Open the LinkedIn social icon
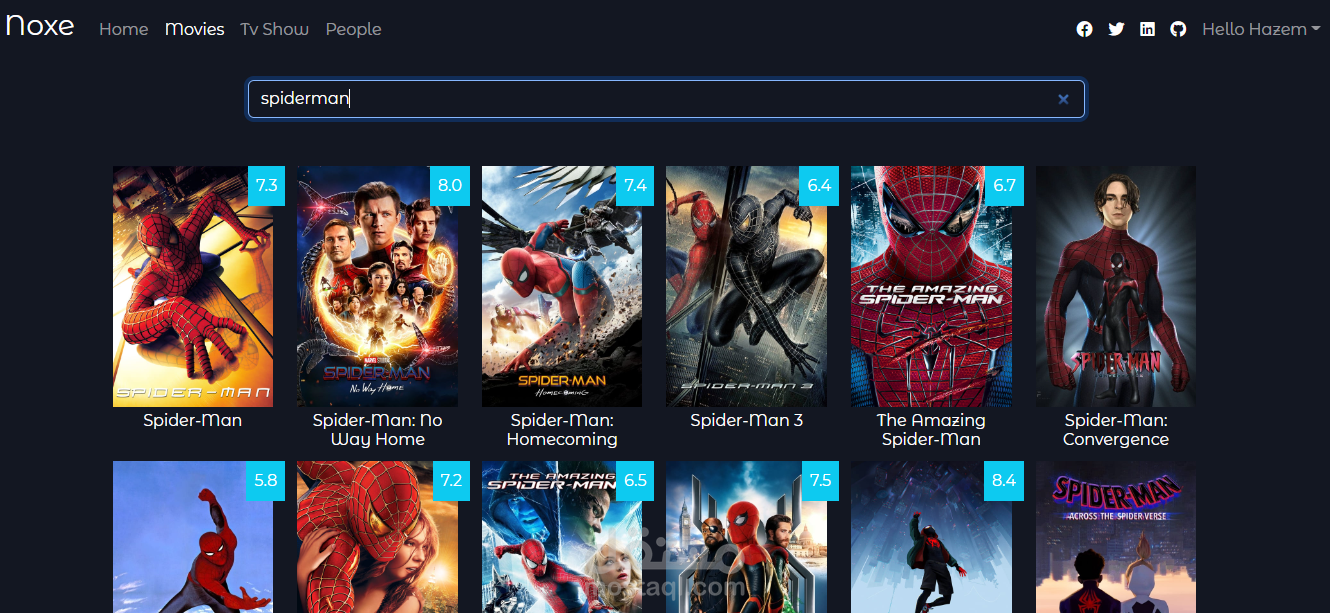1330x613 pixels. point(1147,29)
